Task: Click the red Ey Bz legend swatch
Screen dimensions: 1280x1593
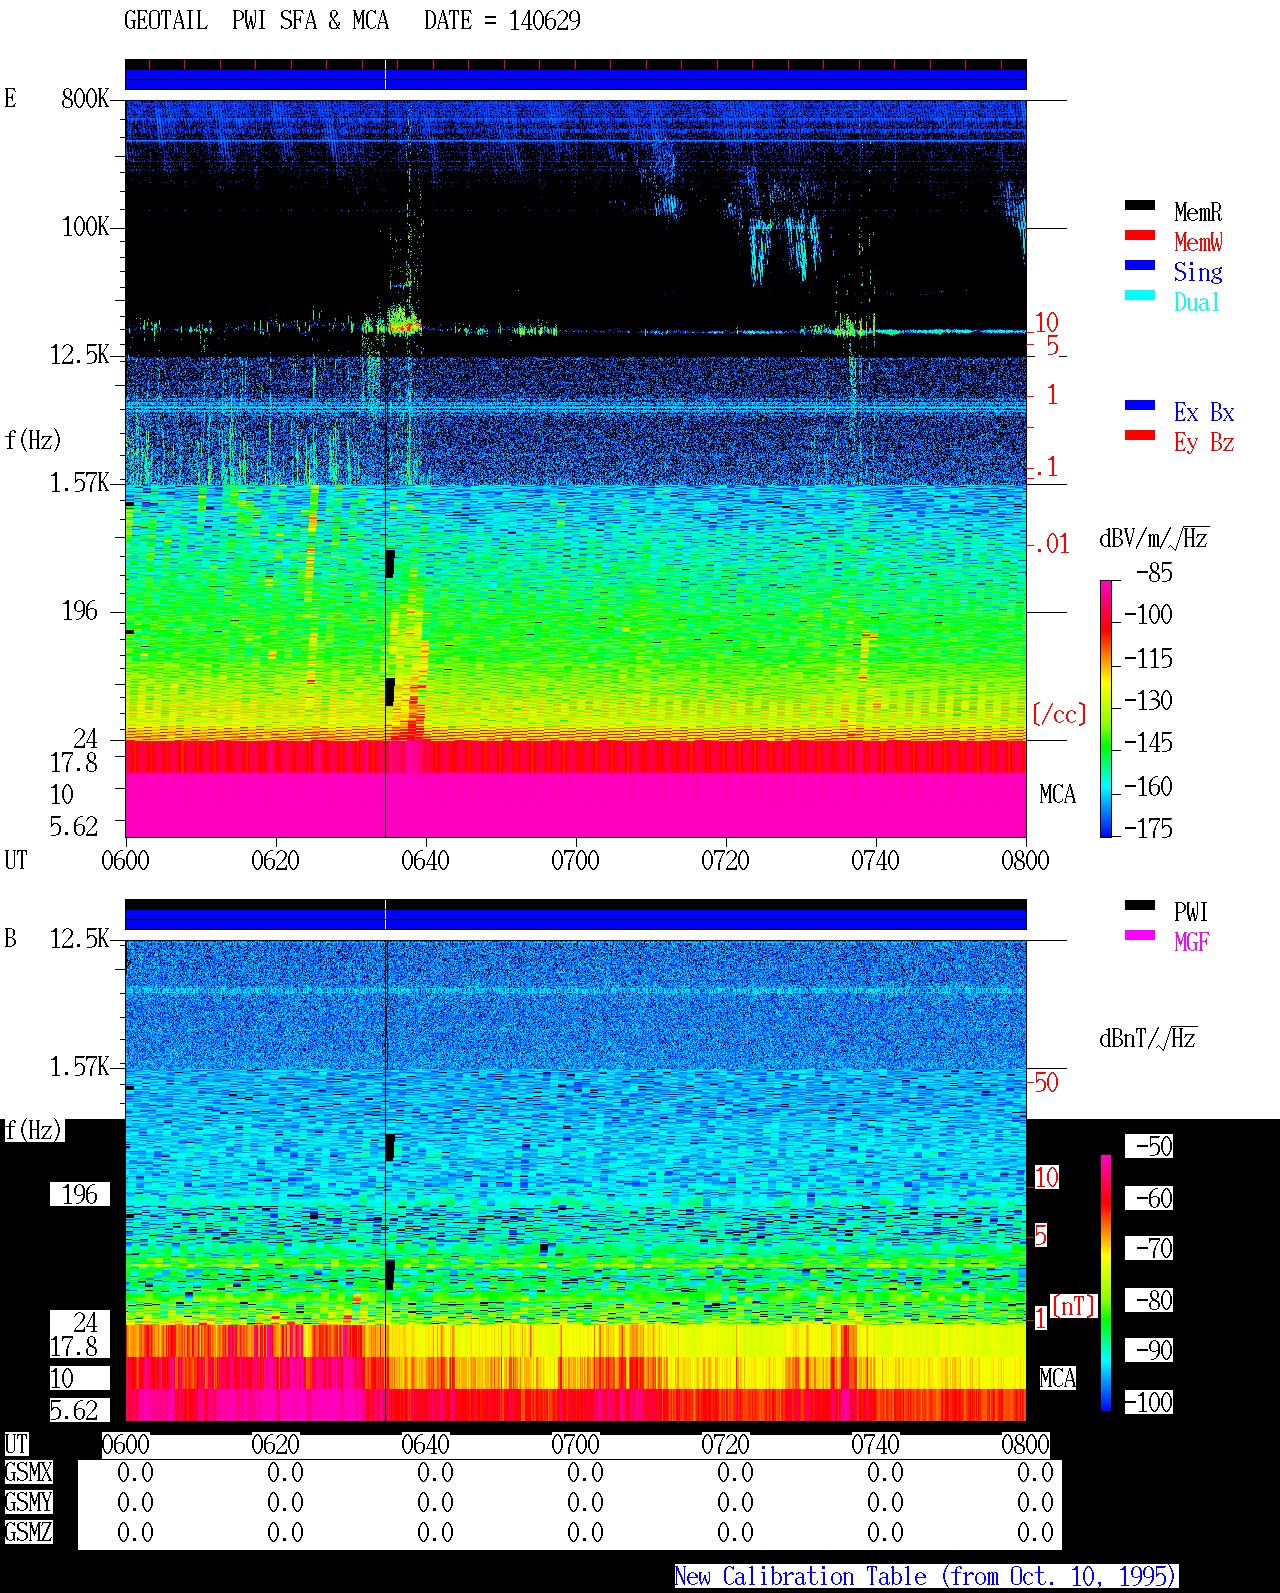Action: tap(1139, 435)
